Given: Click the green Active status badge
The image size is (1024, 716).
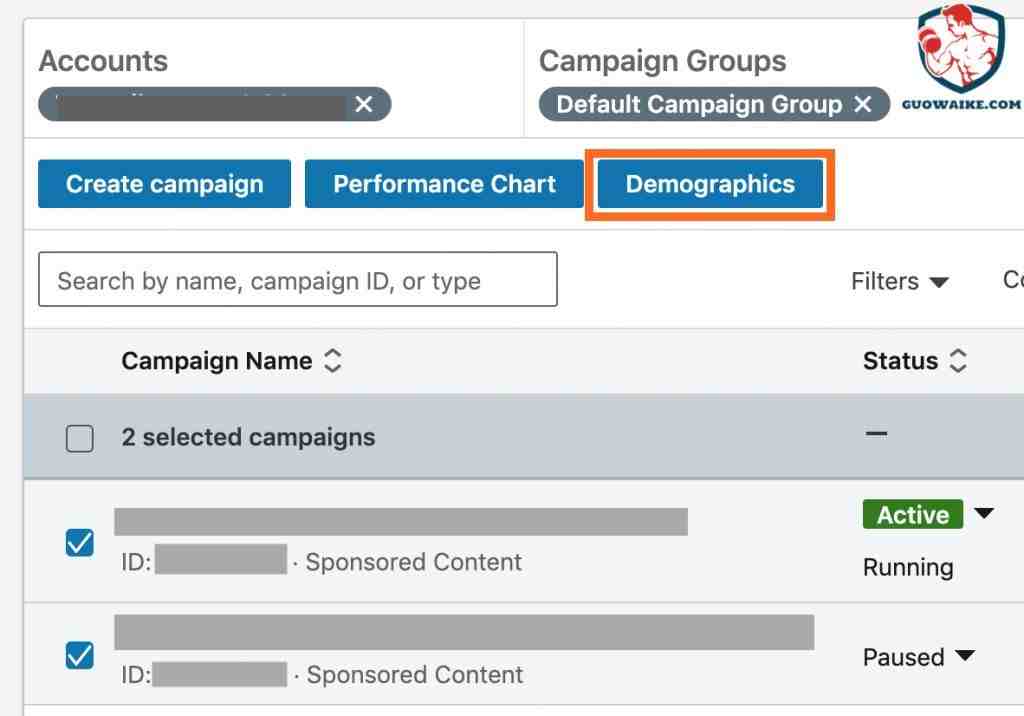Looking at the screenshot, I should point(912,514).
